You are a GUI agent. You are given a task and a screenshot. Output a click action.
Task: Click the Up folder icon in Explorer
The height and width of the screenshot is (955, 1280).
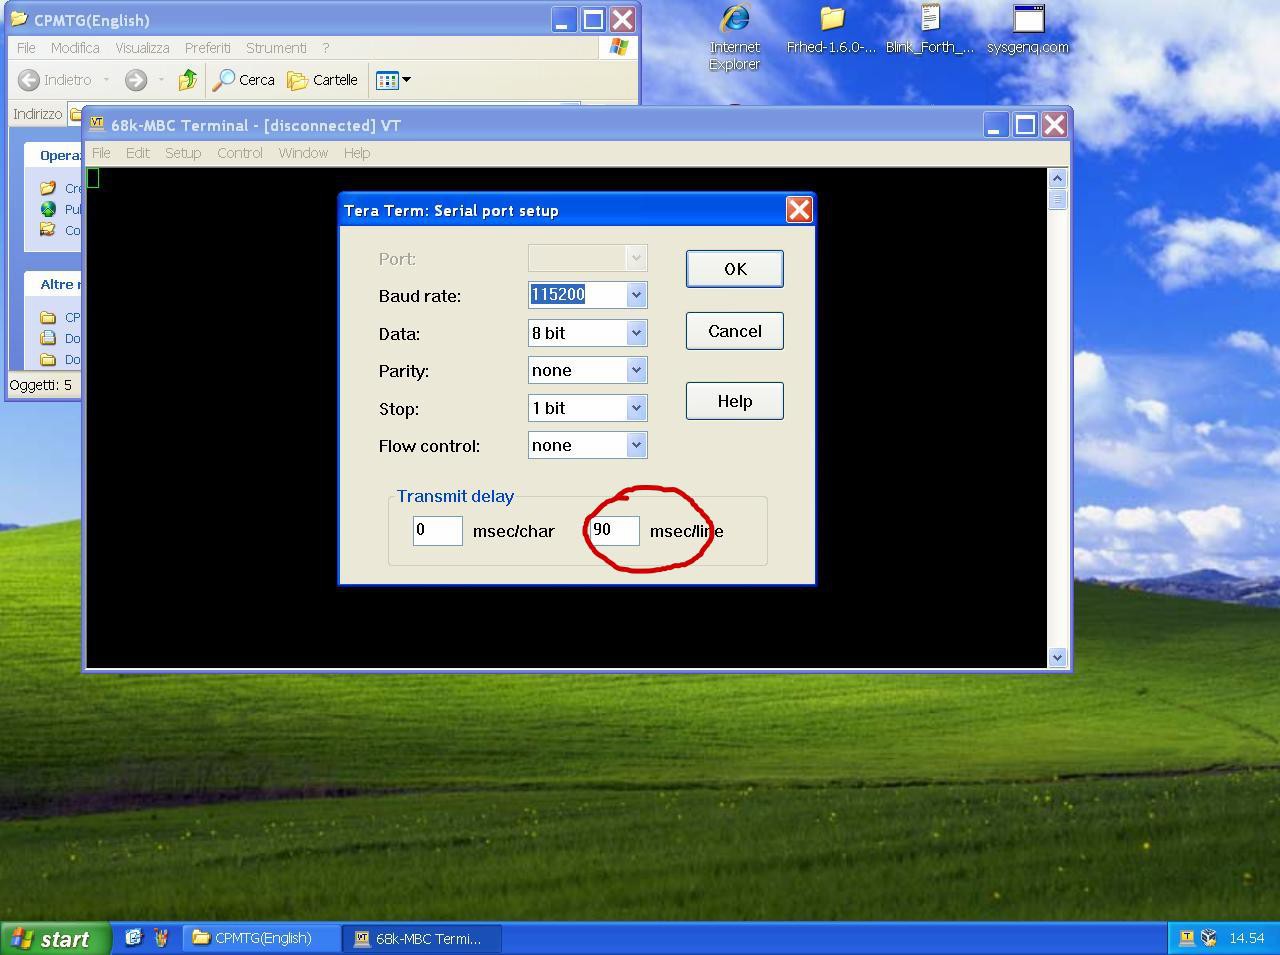(187, 80)
